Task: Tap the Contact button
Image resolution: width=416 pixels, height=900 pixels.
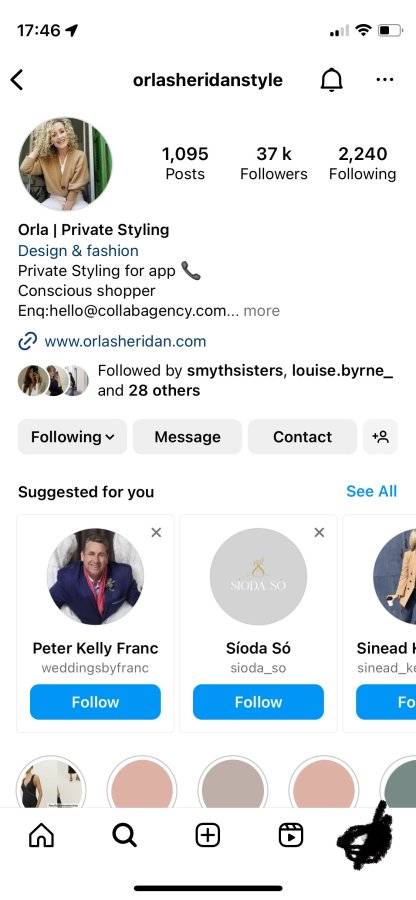Action: tap(302, 437)
